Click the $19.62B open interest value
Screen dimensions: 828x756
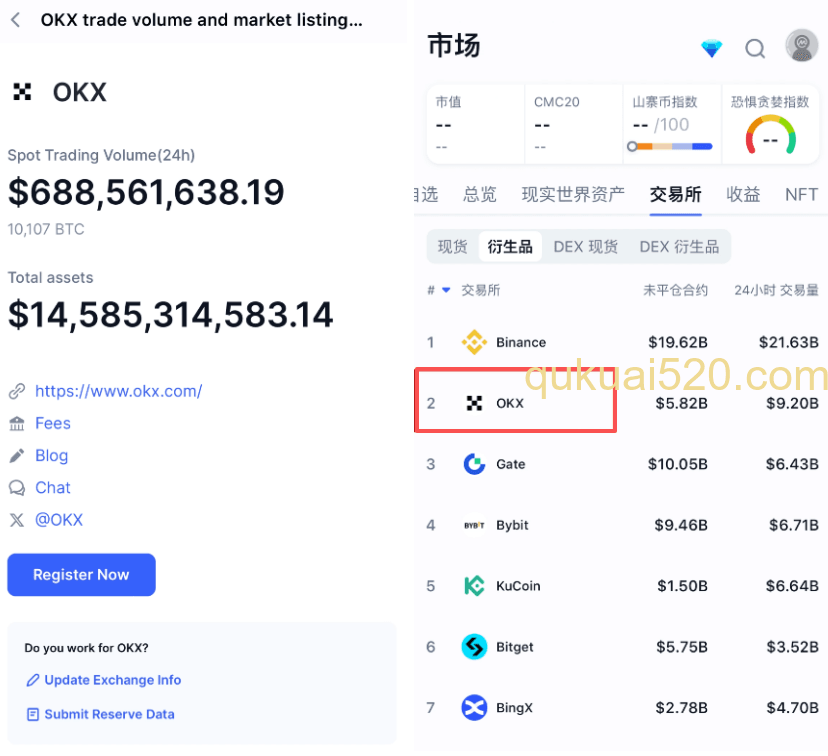coord(678,342)
